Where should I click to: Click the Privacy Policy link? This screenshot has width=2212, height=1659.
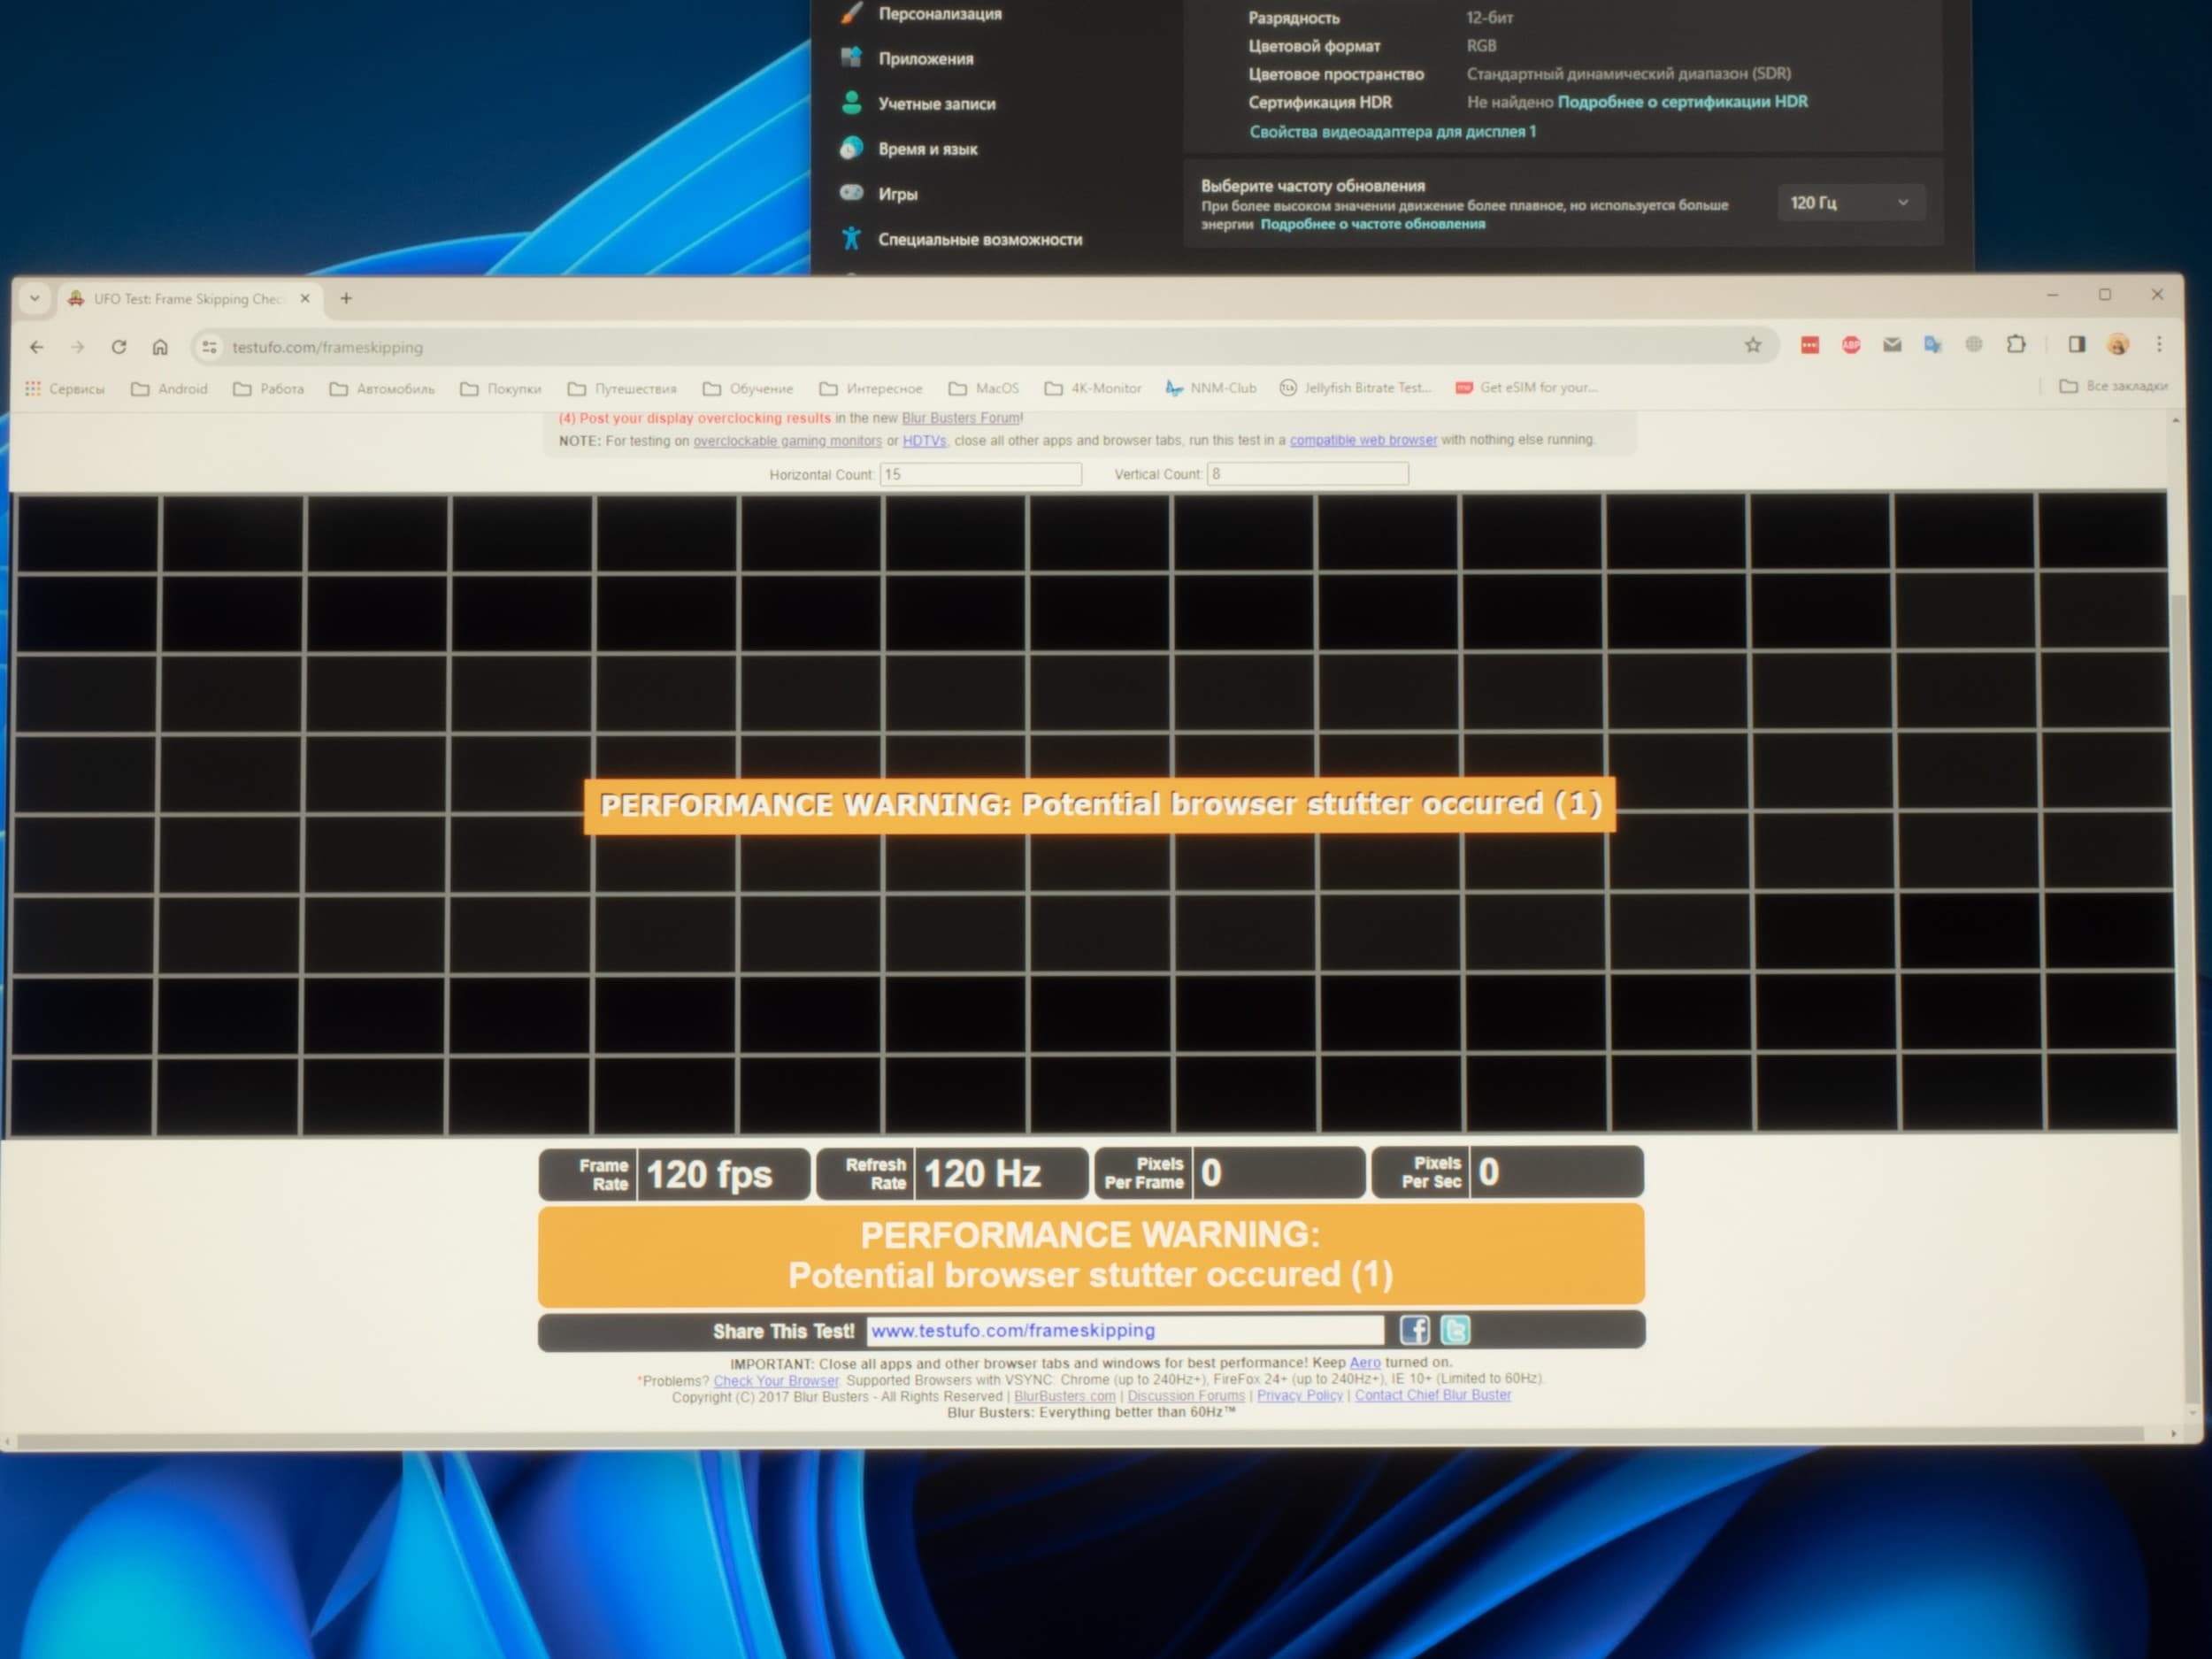(x=1299, y=1395)
